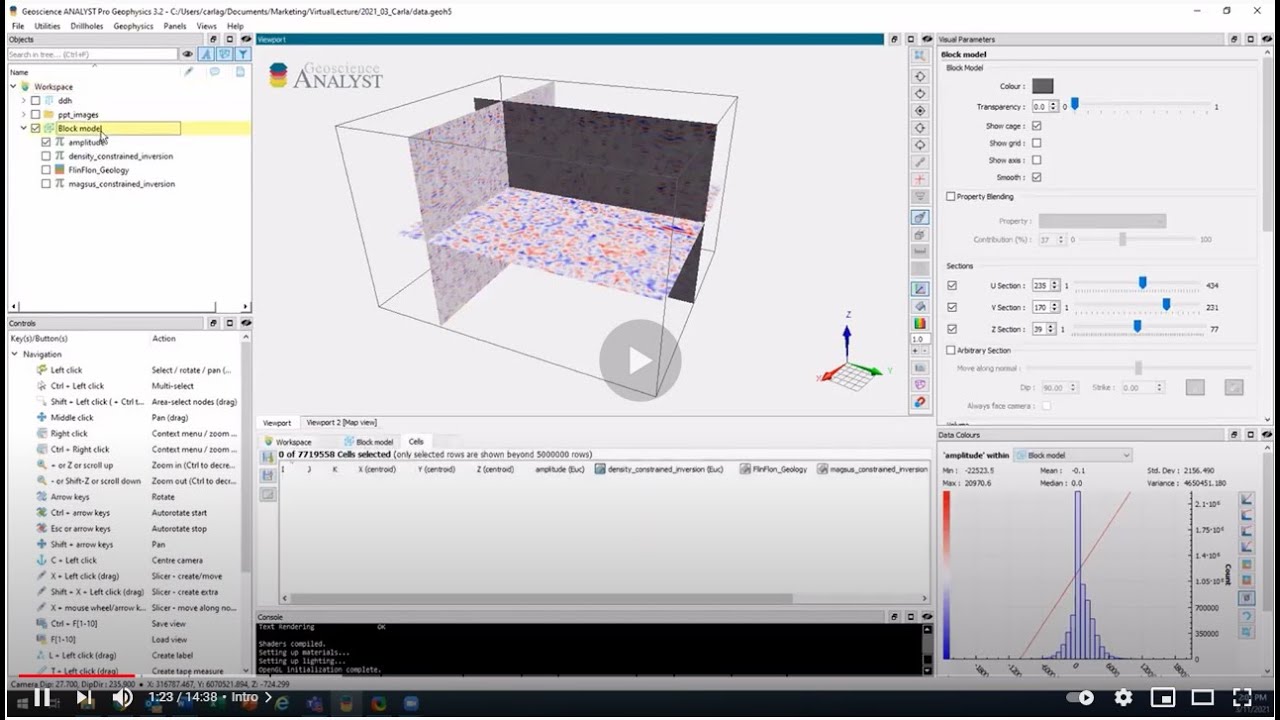
Task: Collapse the Navigation controls section
Action: coord(14,354)
